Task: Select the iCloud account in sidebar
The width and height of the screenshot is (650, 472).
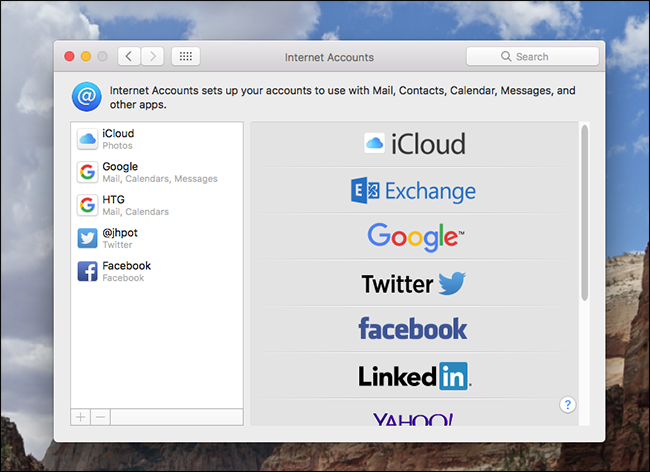Action: coord(157,139)
